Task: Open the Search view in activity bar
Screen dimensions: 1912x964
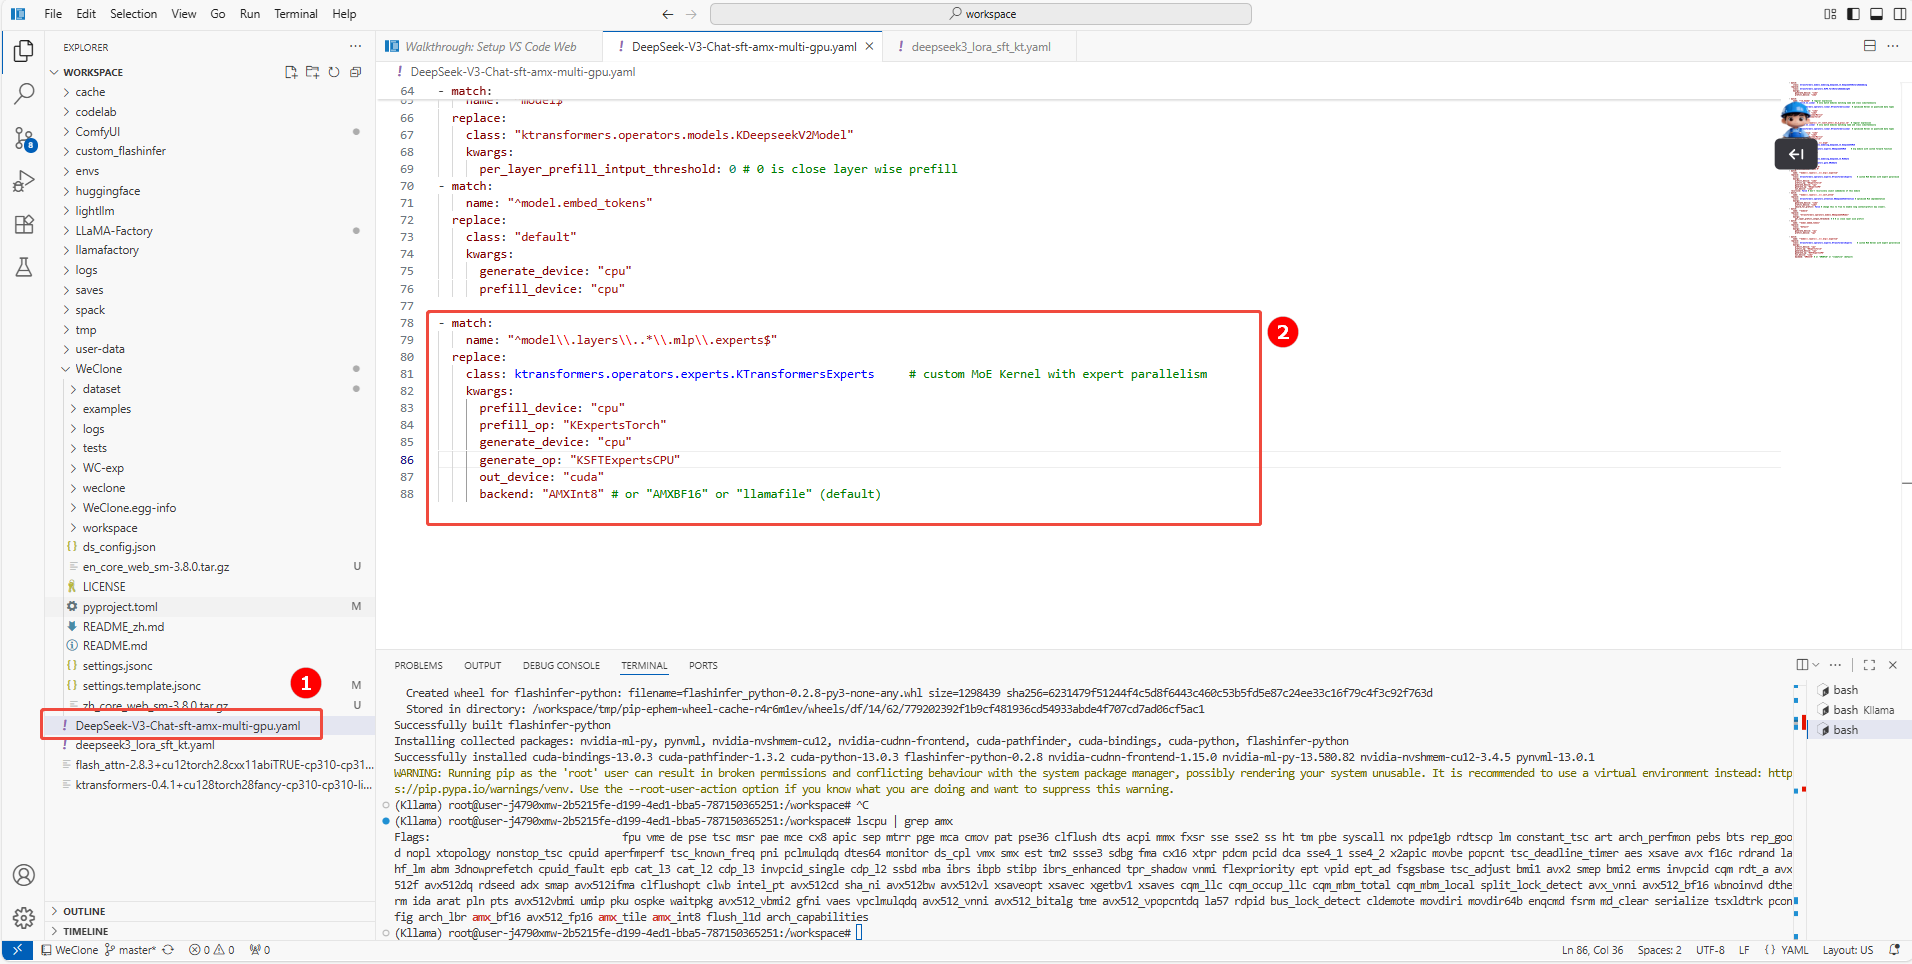Action: click(24, 94)
